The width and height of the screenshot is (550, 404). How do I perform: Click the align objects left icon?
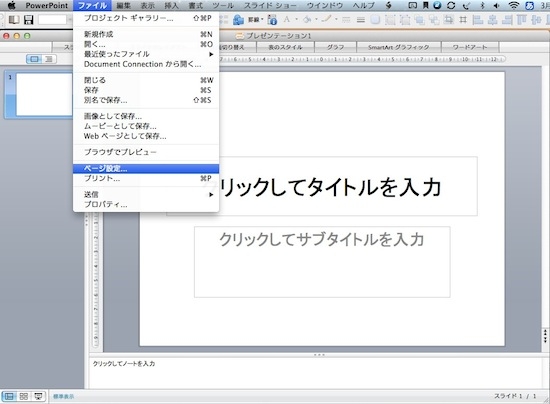pyautogui.click(x=478, y=20)
